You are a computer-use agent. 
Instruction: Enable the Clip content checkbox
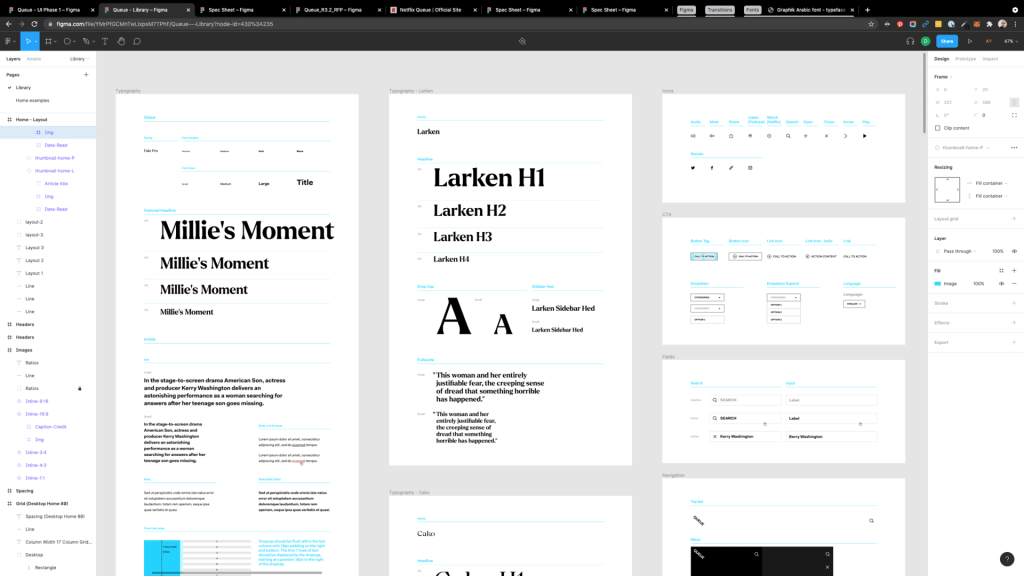(937, 128)
